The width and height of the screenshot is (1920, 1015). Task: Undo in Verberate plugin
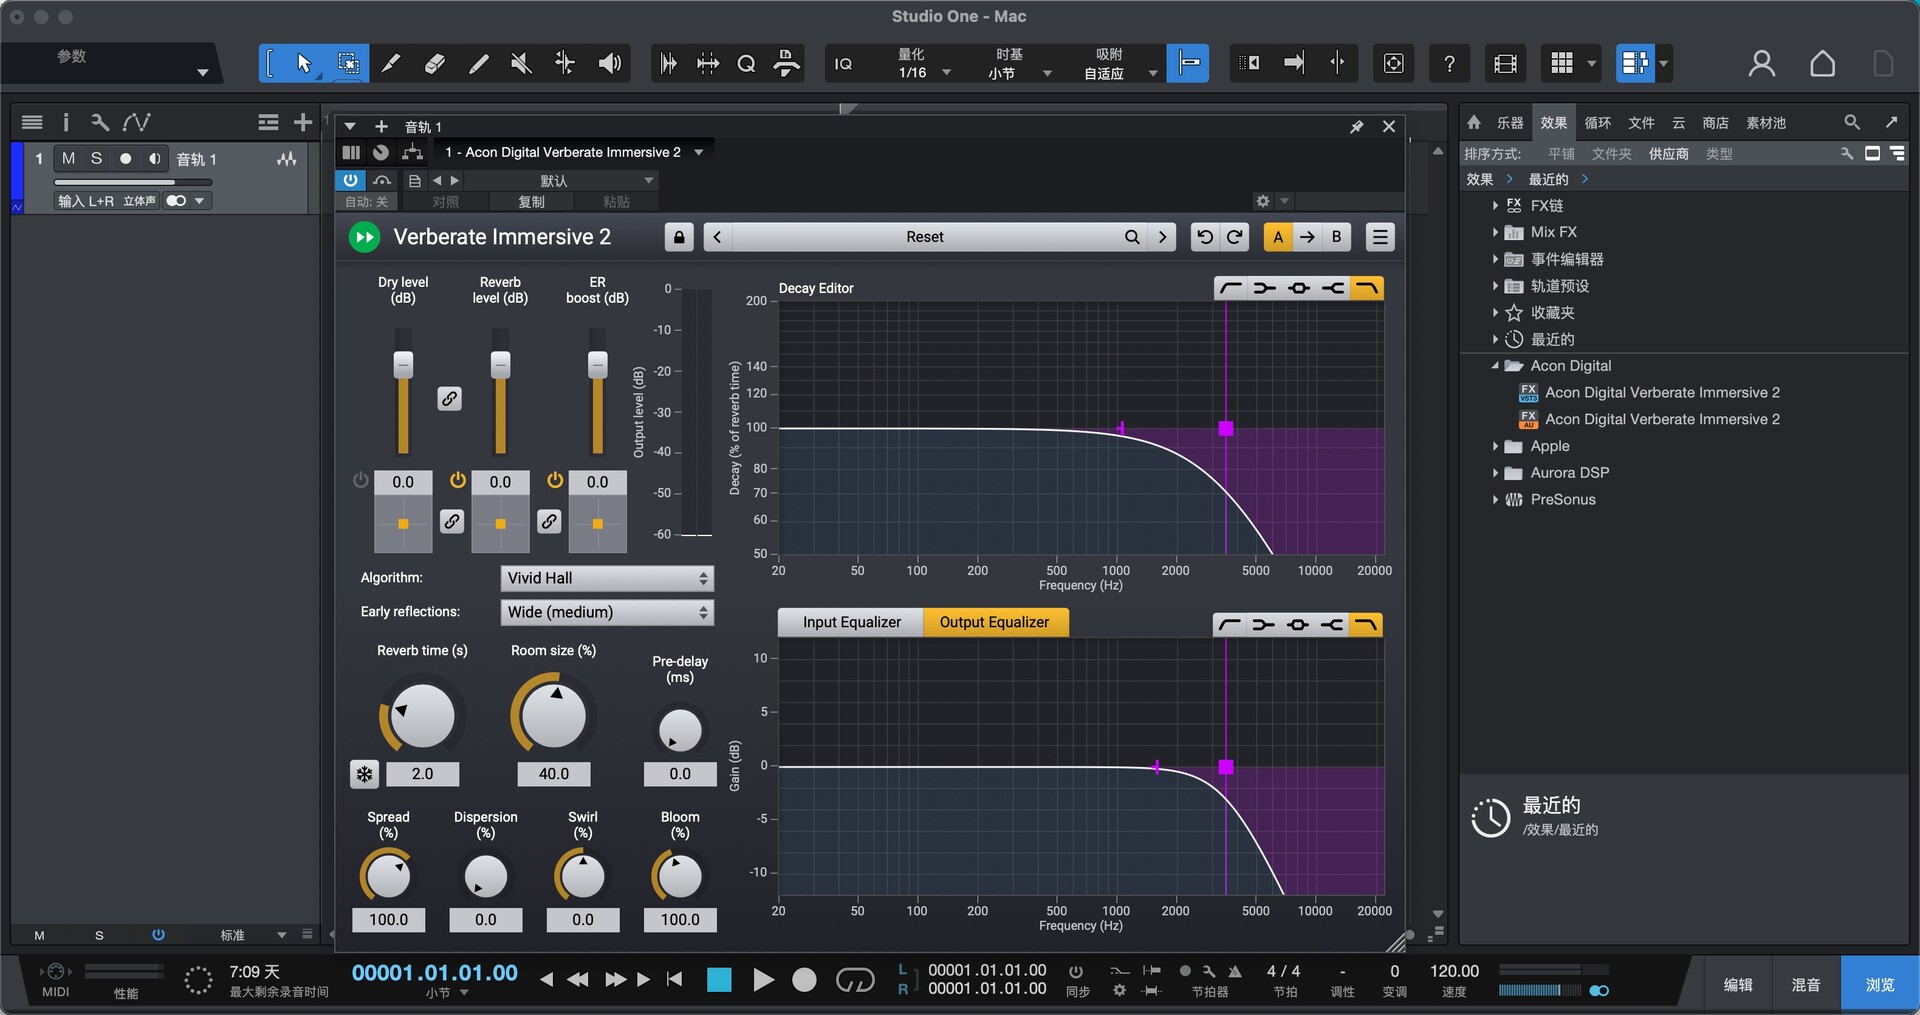pos(1205,237)
